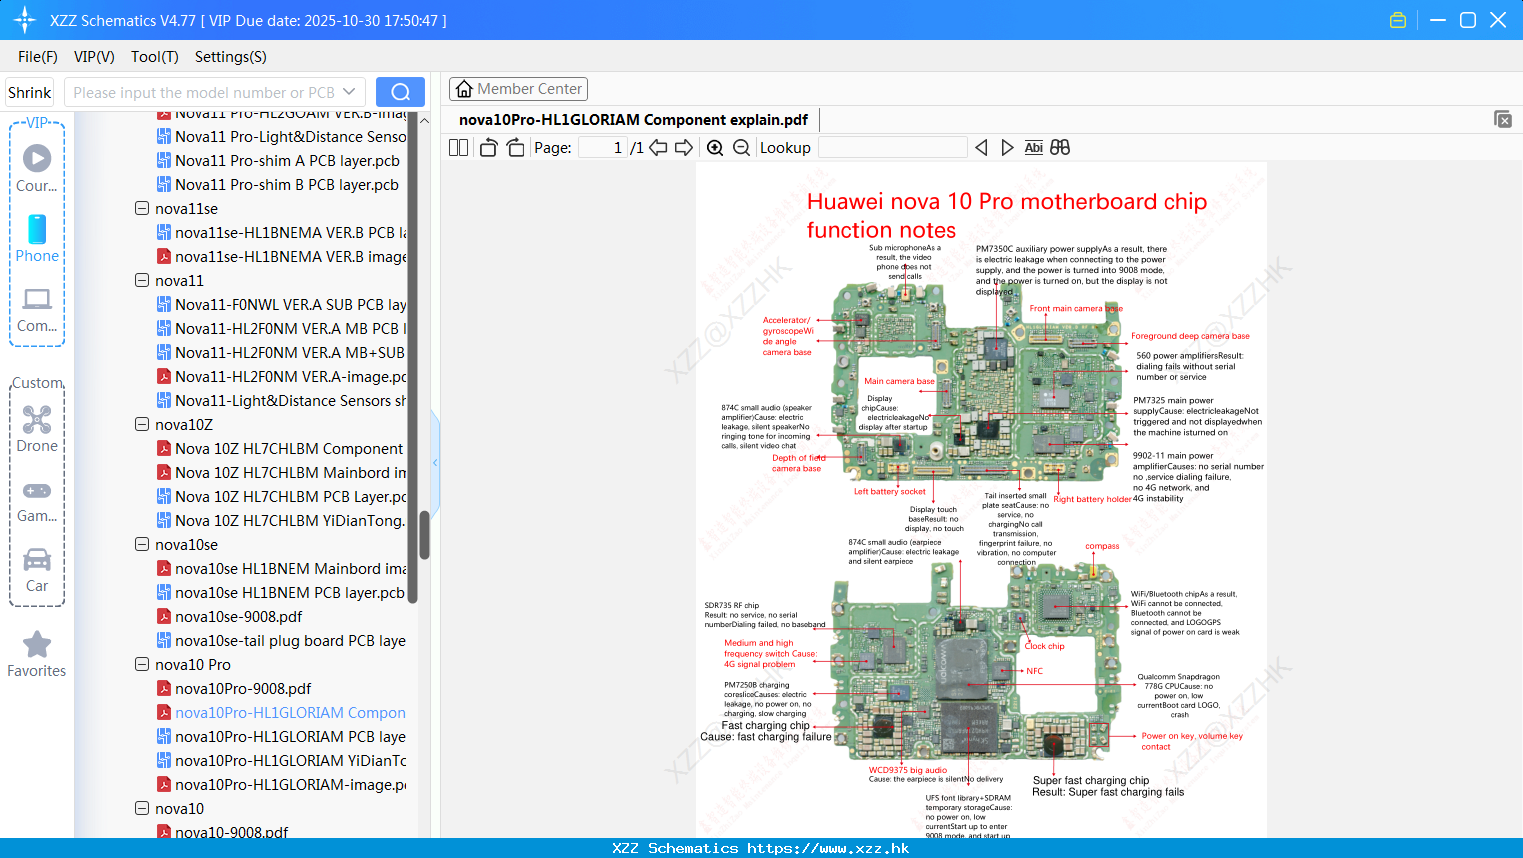
Task: Collapse the nova10 tree node
Action: [x=142, y=809]
